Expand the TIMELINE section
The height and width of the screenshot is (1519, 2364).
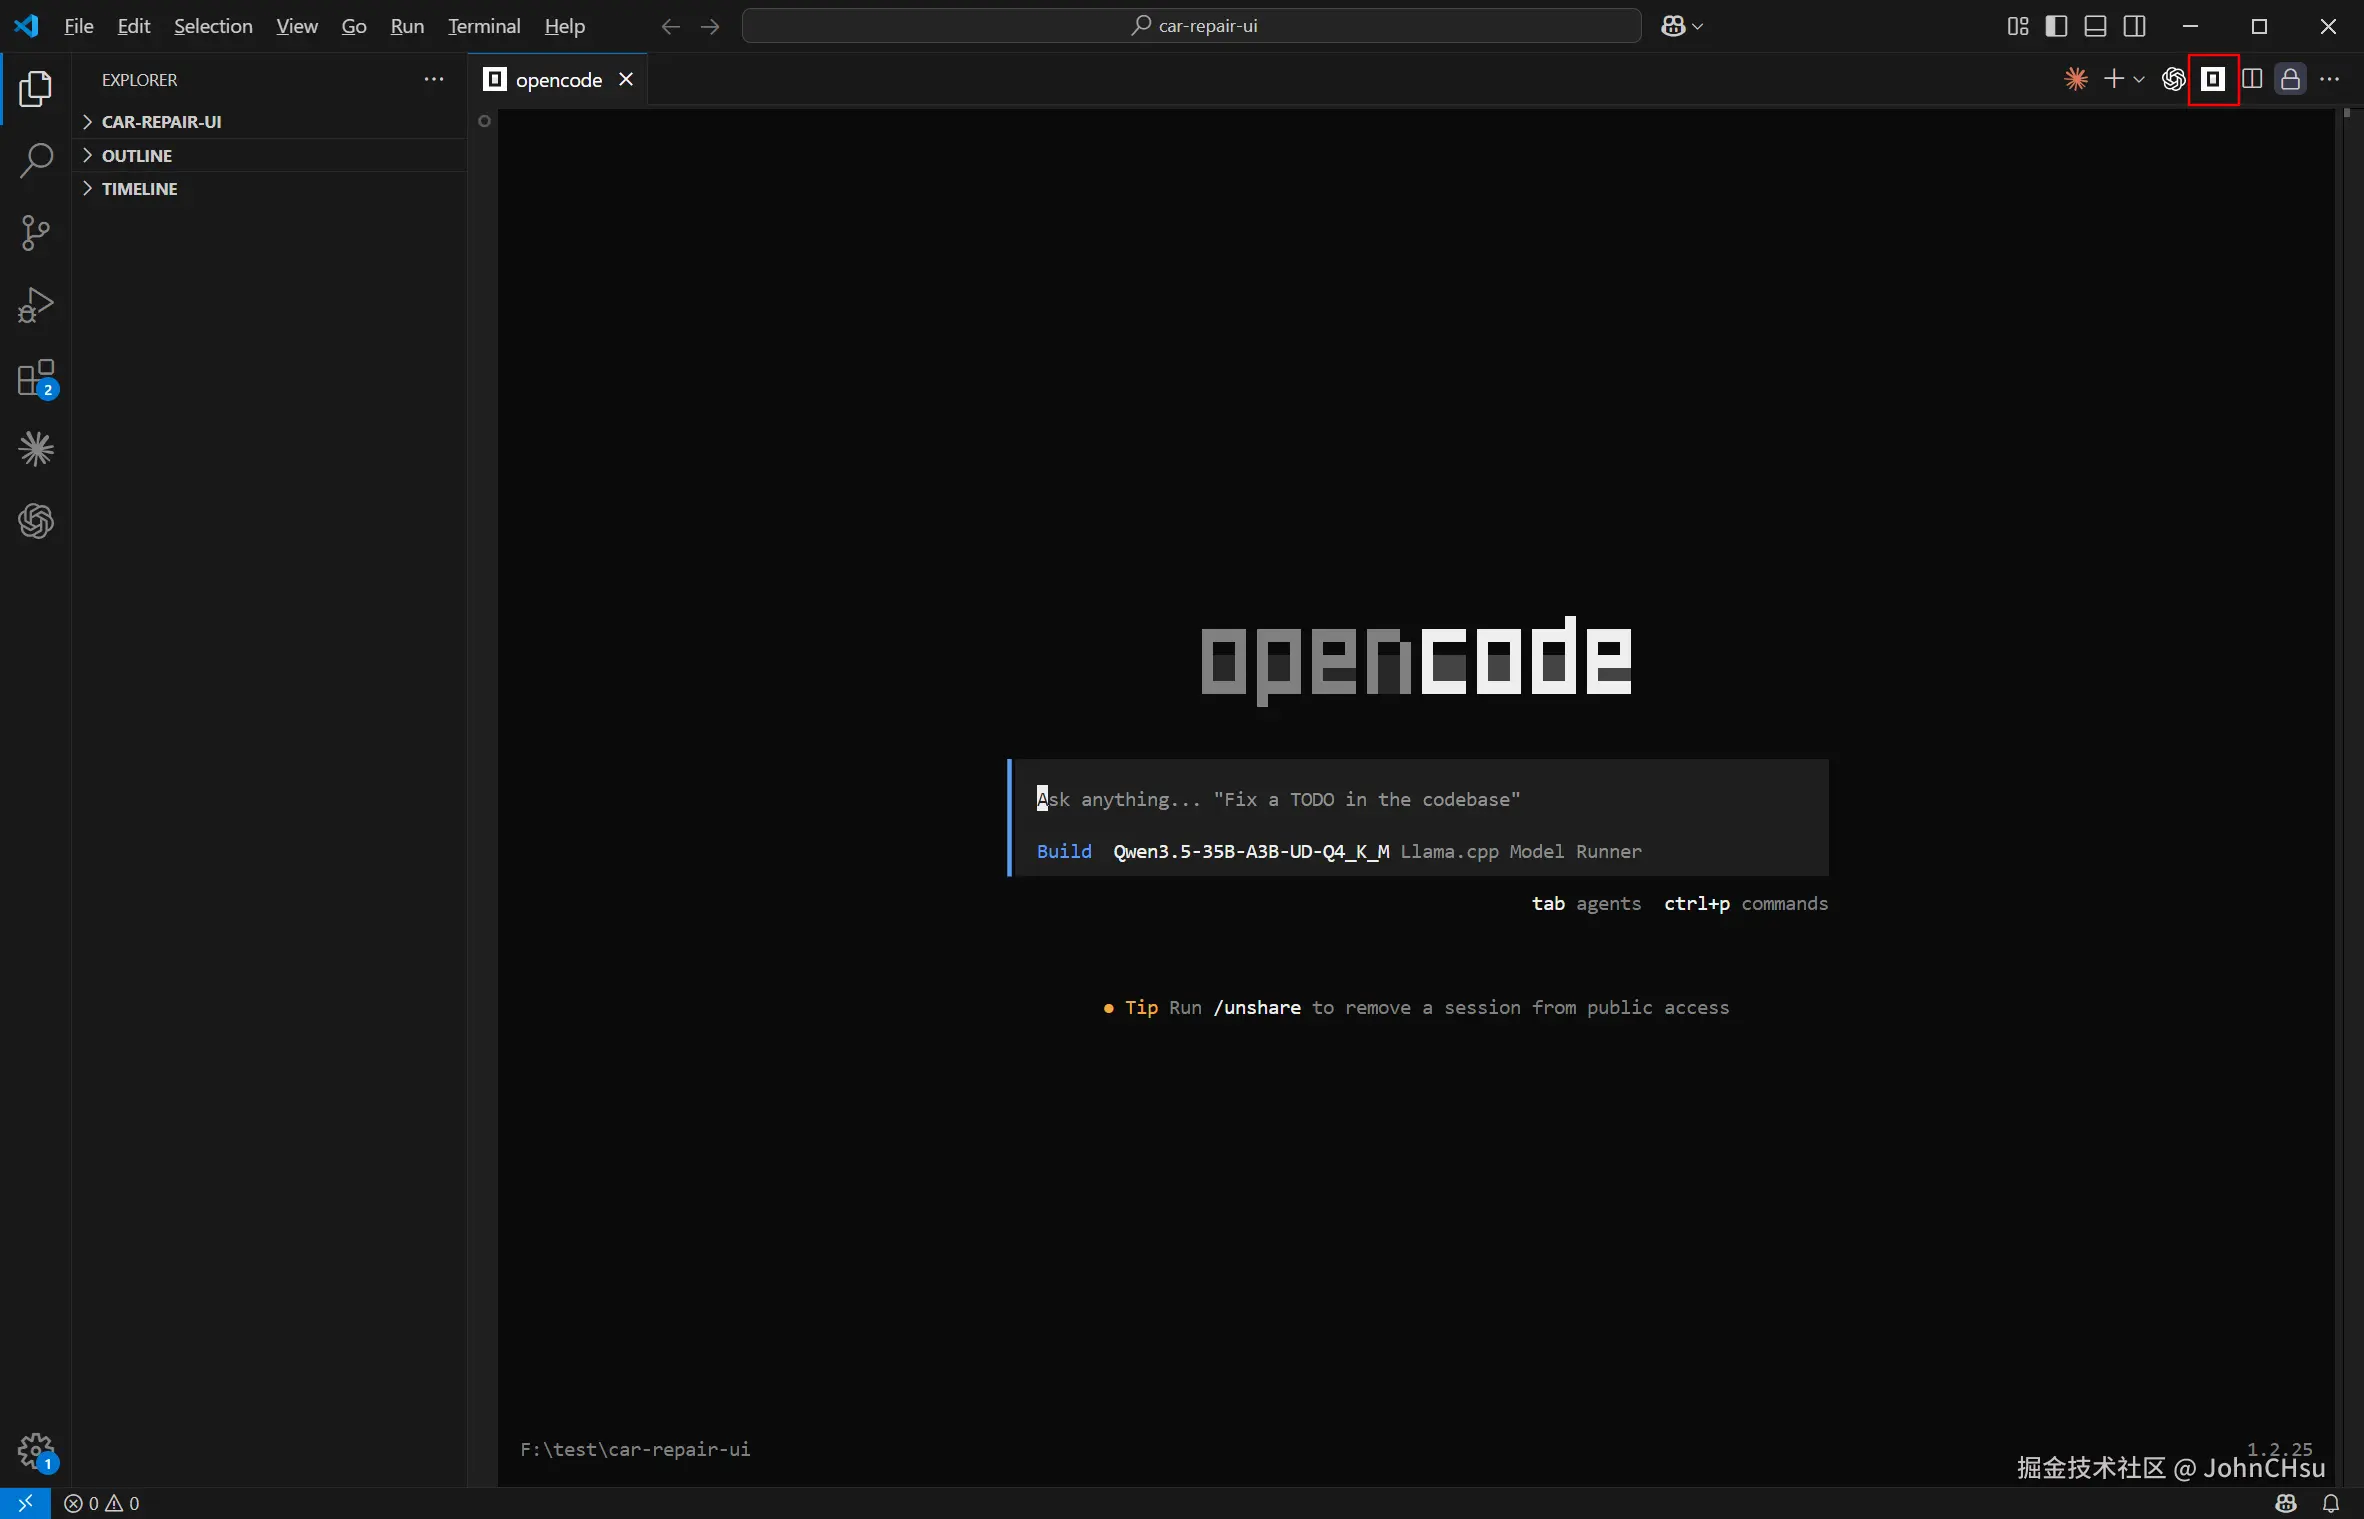(139, 189)
